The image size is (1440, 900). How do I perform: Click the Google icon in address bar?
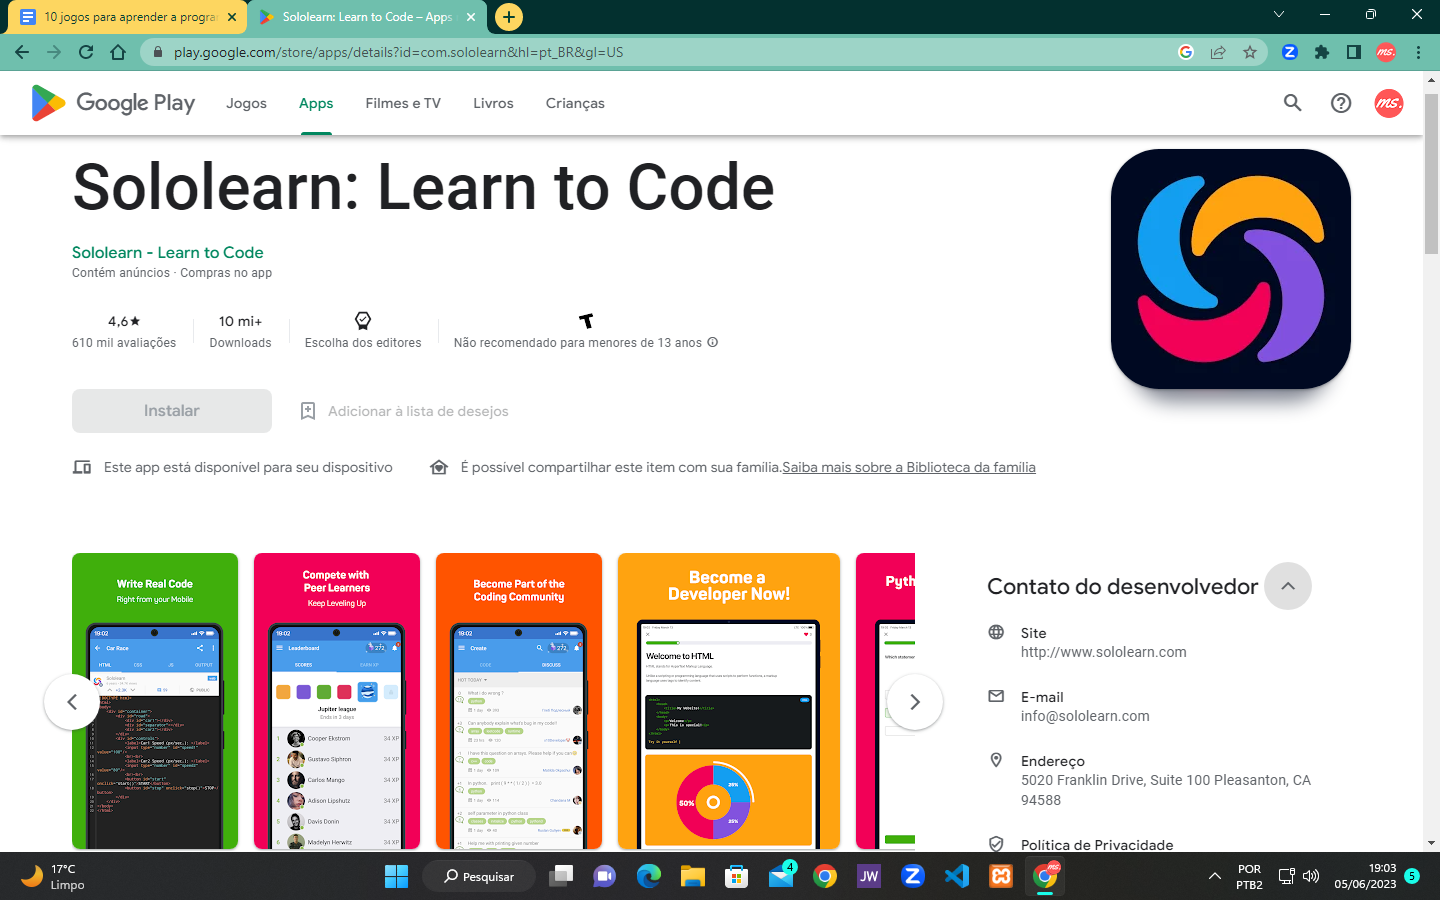pos(1186,52)
